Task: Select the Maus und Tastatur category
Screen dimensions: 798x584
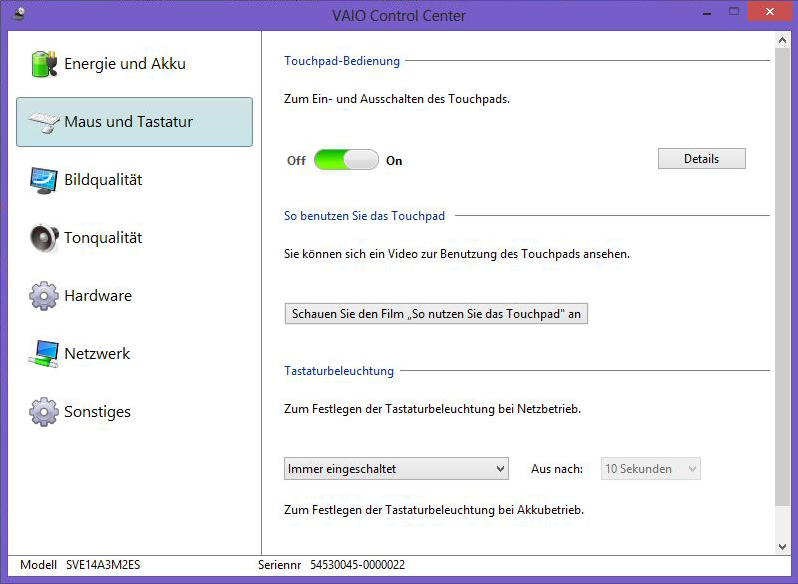Action: click(x=134, y=122)
